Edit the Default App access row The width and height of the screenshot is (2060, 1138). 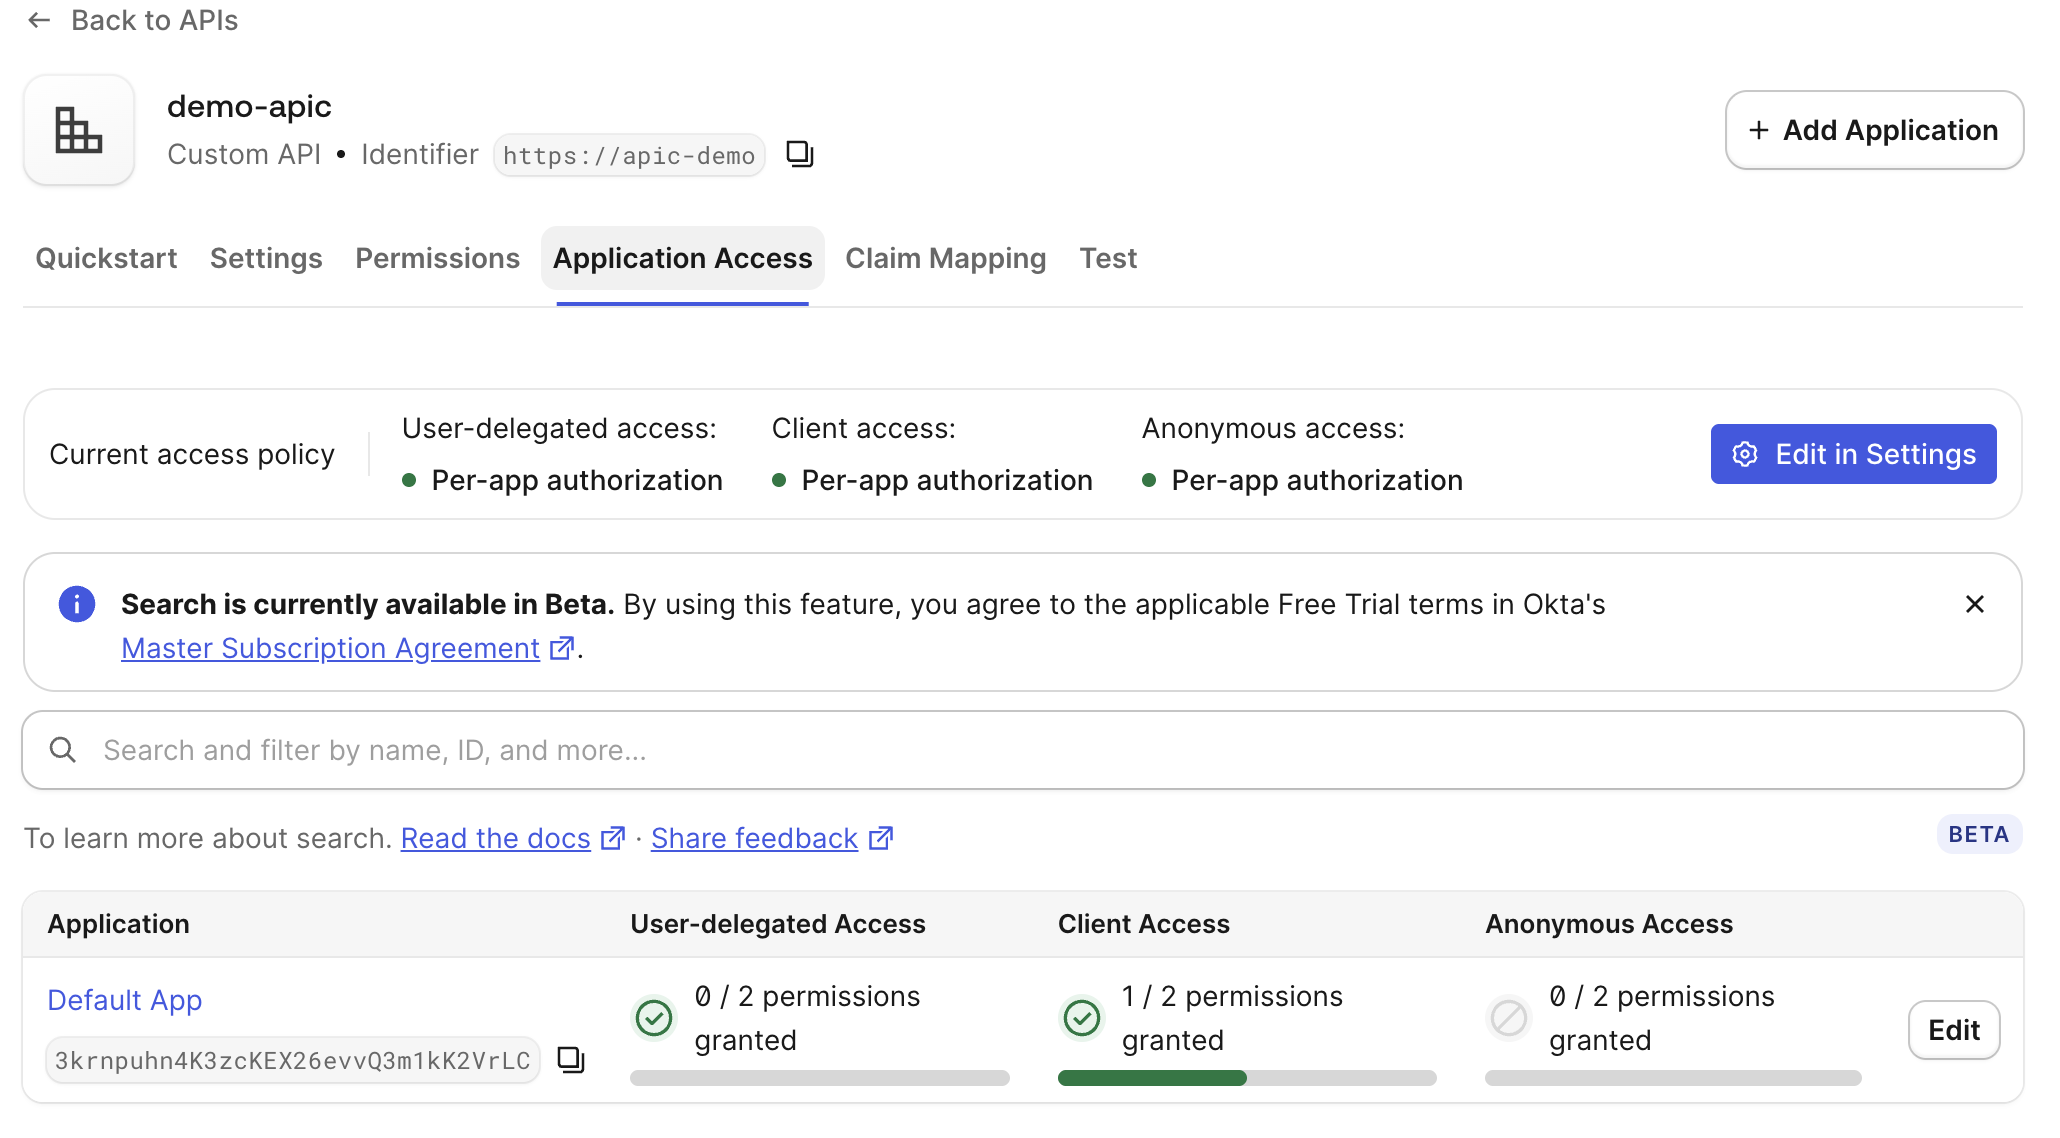[x=1953, y=1030]
